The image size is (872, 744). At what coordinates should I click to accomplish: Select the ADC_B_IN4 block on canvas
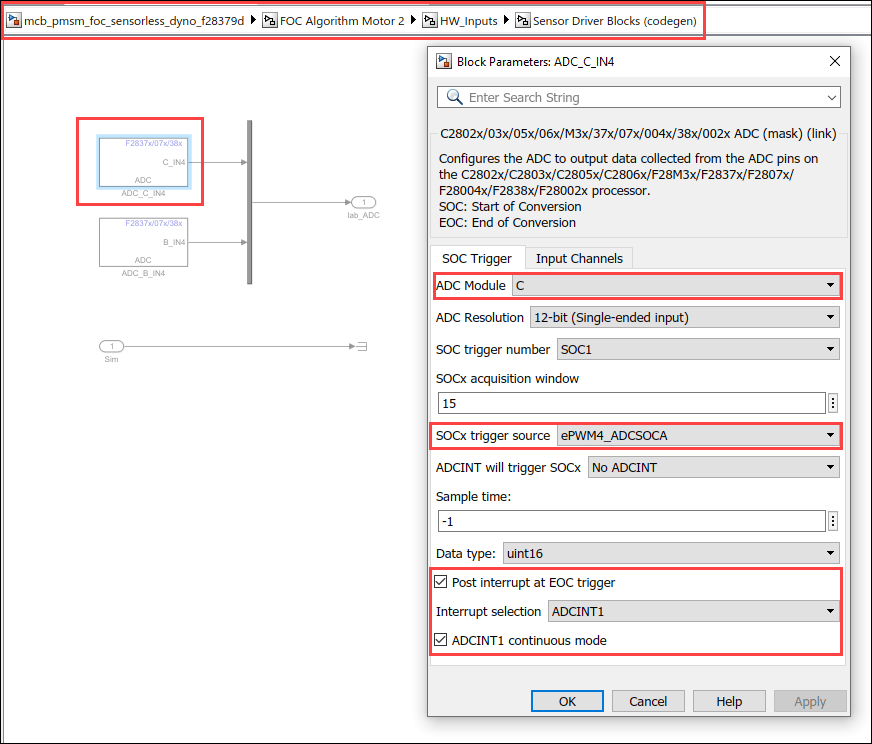(x=143, y=242)
